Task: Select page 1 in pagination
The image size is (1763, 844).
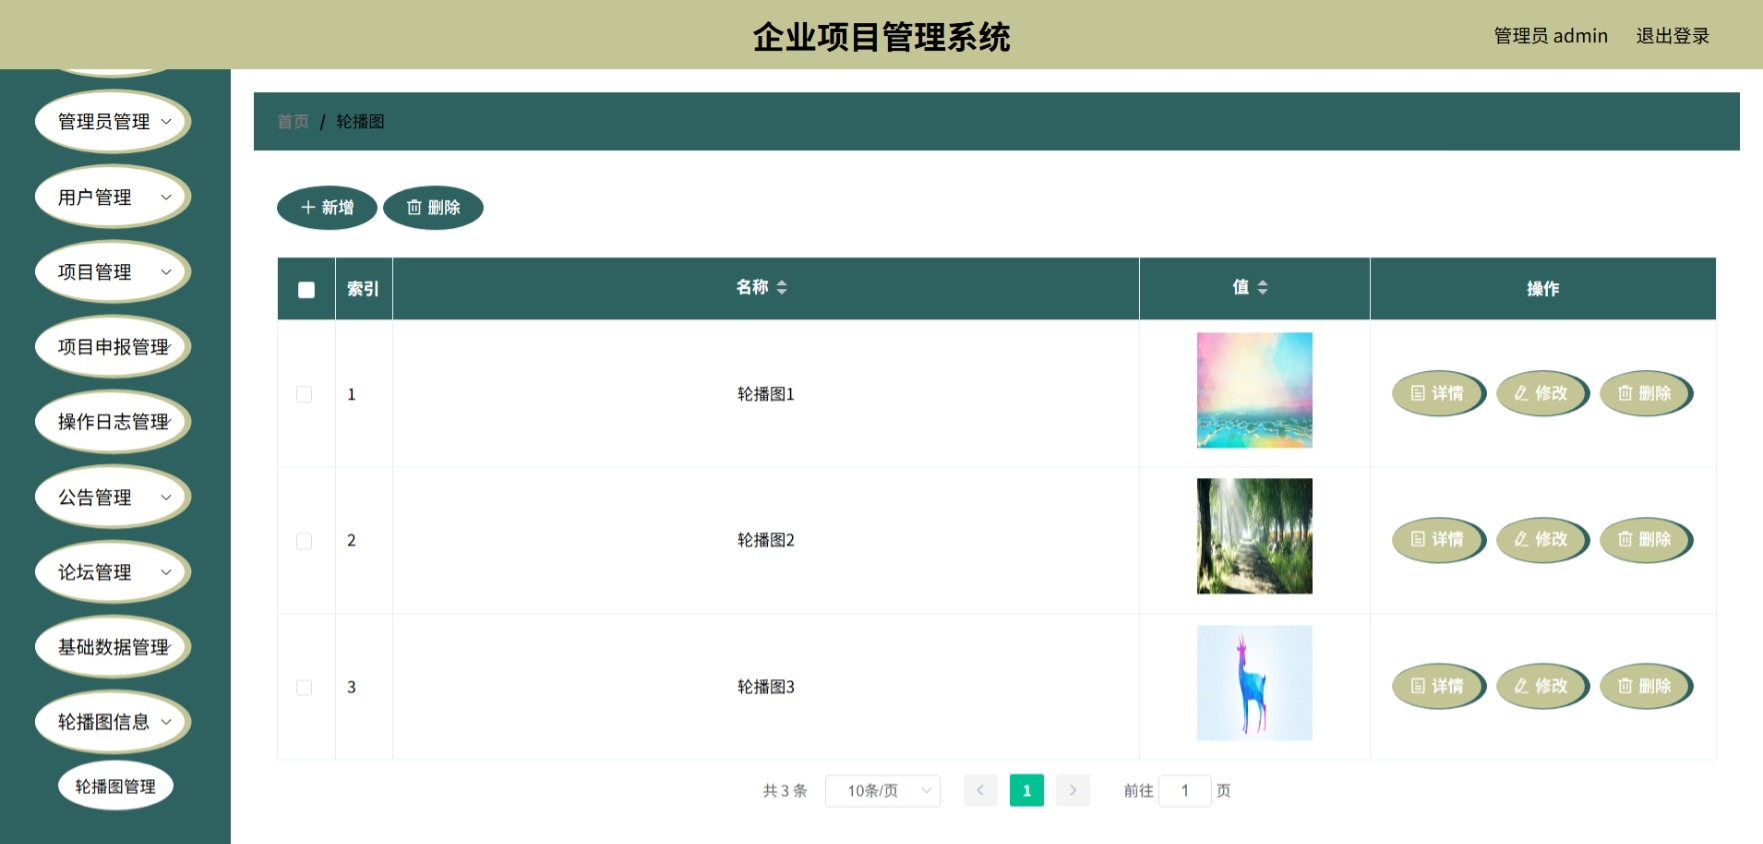Action: [1027, 791]
